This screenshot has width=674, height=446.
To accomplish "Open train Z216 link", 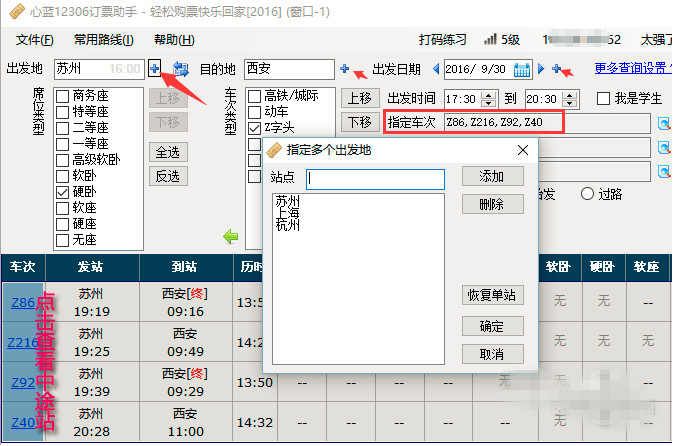I will pos(23,342).
